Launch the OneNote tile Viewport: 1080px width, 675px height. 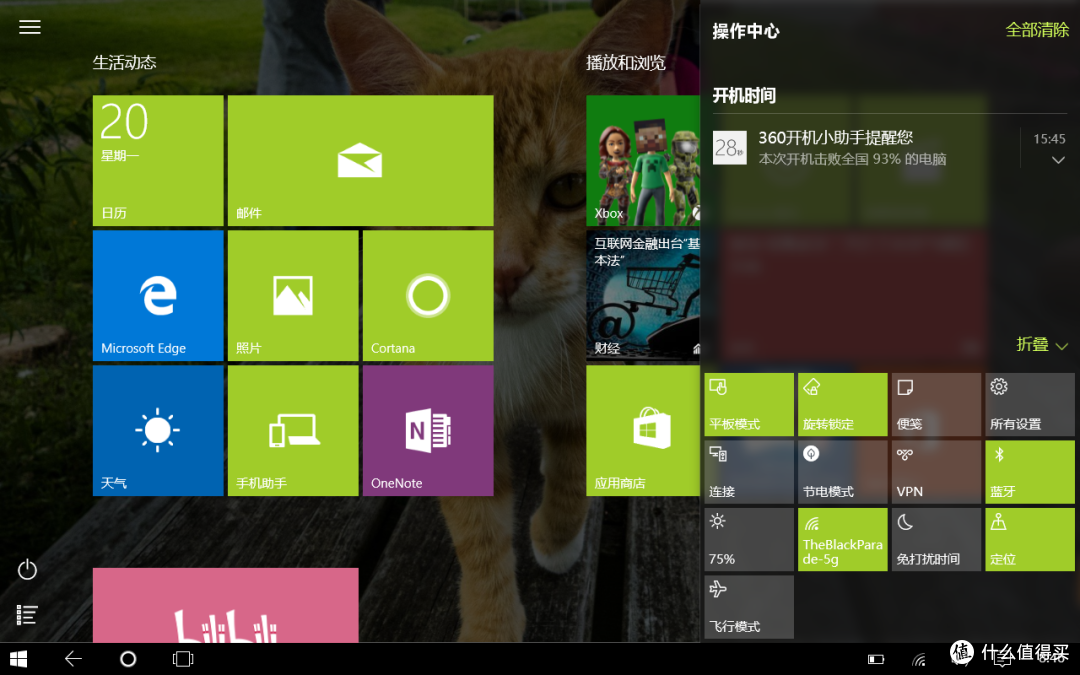428,430
